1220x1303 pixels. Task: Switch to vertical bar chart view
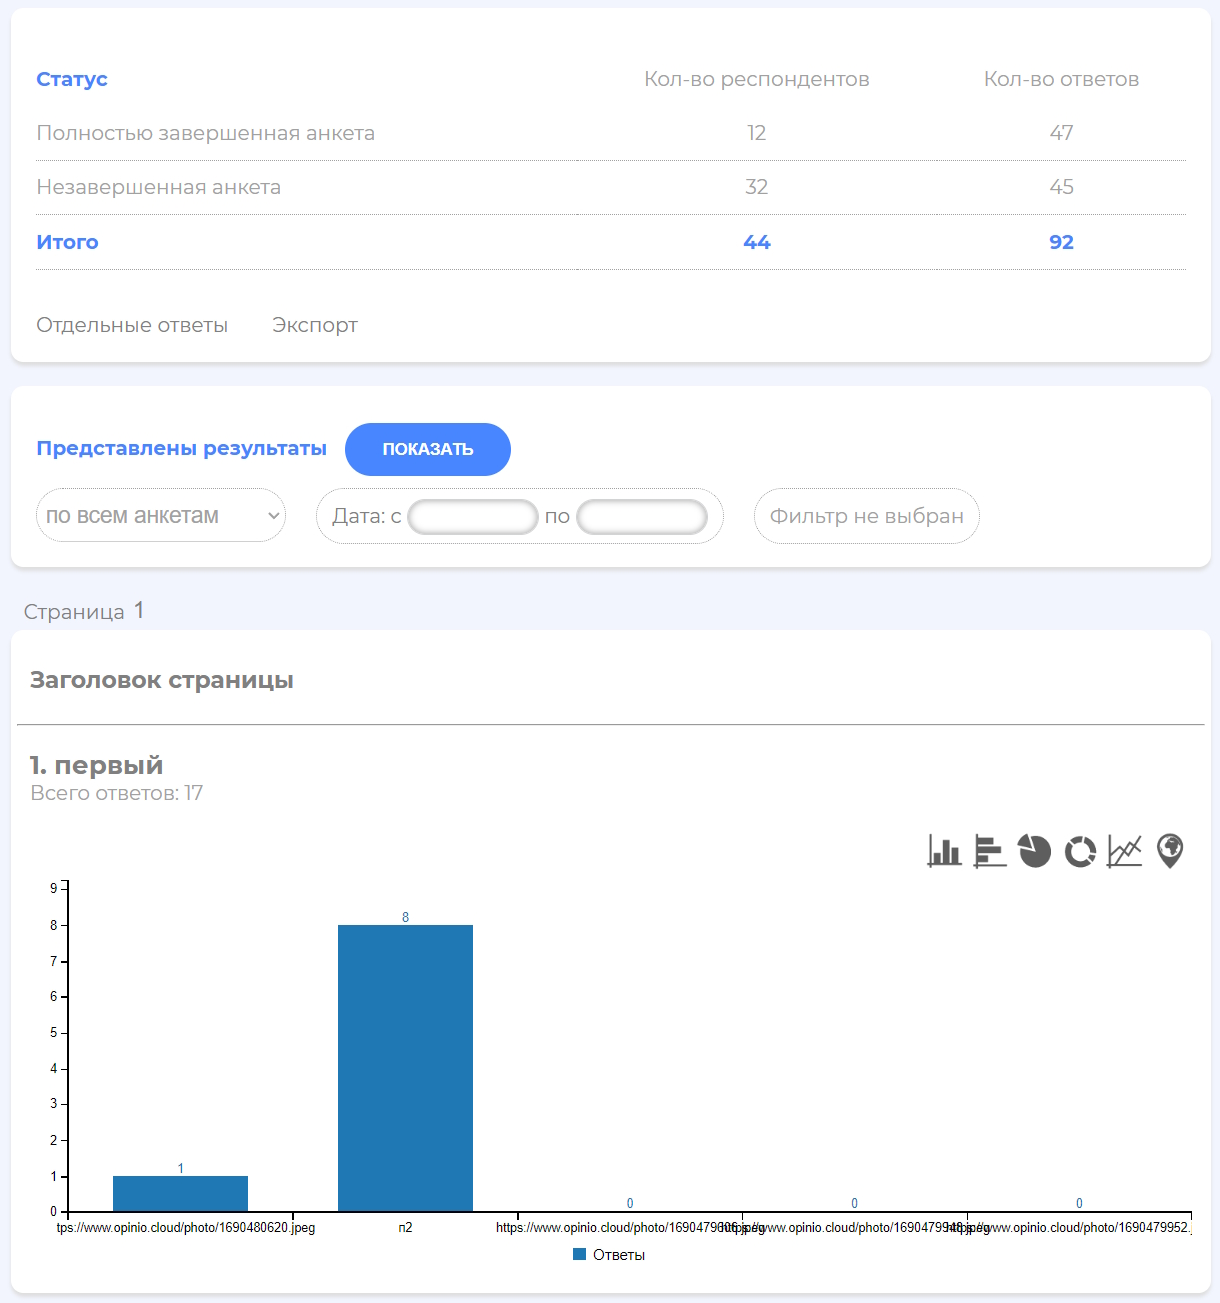(x=944, y=851)
